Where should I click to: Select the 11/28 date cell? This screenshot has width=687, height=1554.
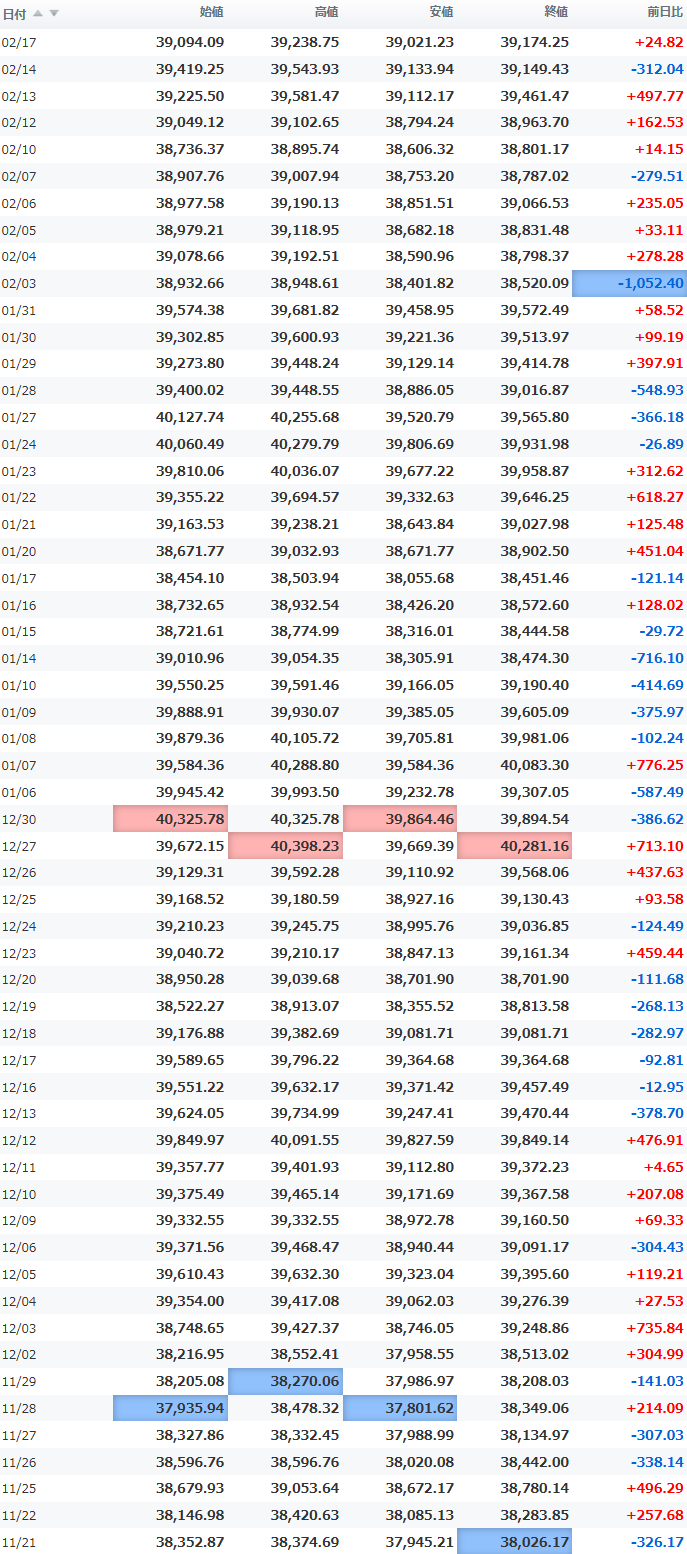click(x=18, y=1408)
